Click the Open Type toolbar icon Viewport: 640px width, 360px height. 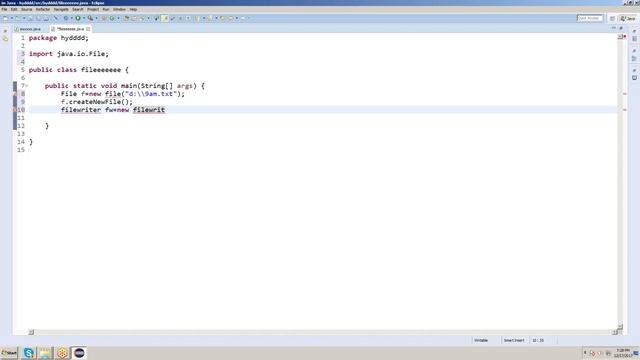[126, 18]
